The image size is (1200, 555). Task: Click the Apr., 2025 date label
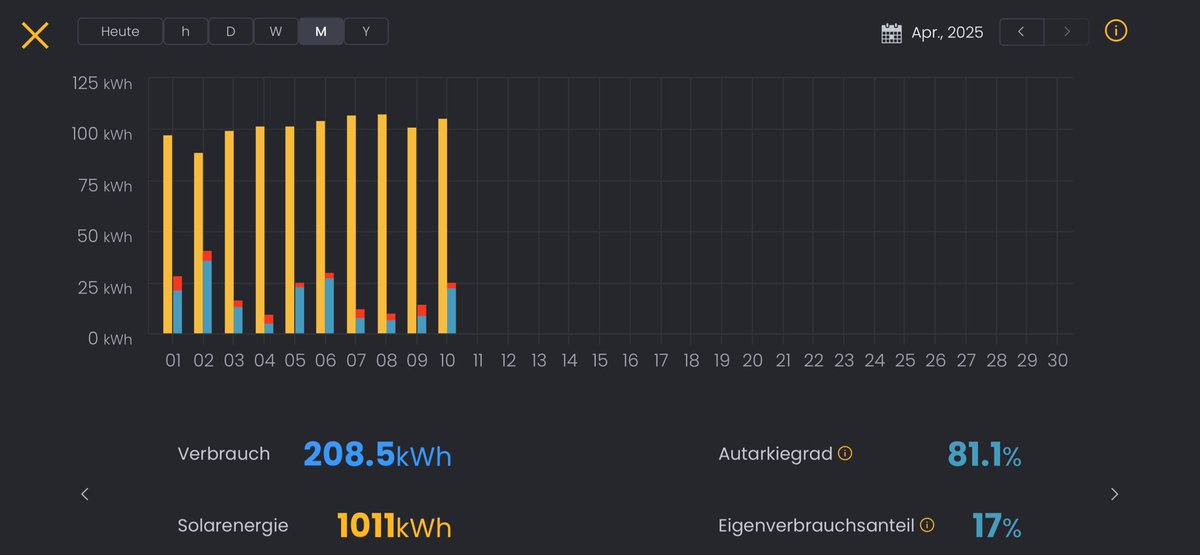(x=947, y=33)
